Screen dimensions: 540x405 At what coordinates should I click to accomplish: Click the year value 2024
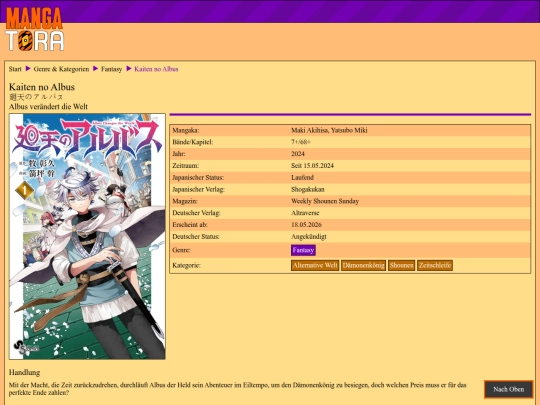pos(298,154)
